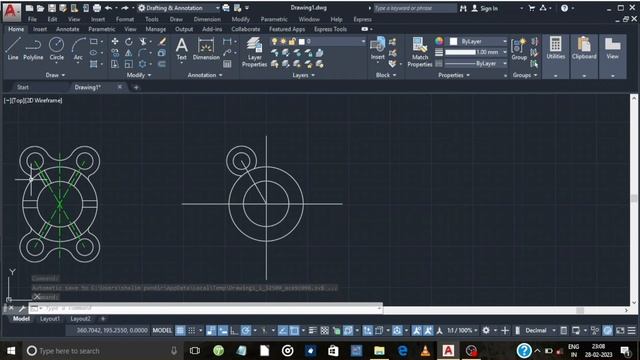Viewport: 640px width, 360px height.
Task: Choose the Move tool in Modify panel
Action: (115, 41)
